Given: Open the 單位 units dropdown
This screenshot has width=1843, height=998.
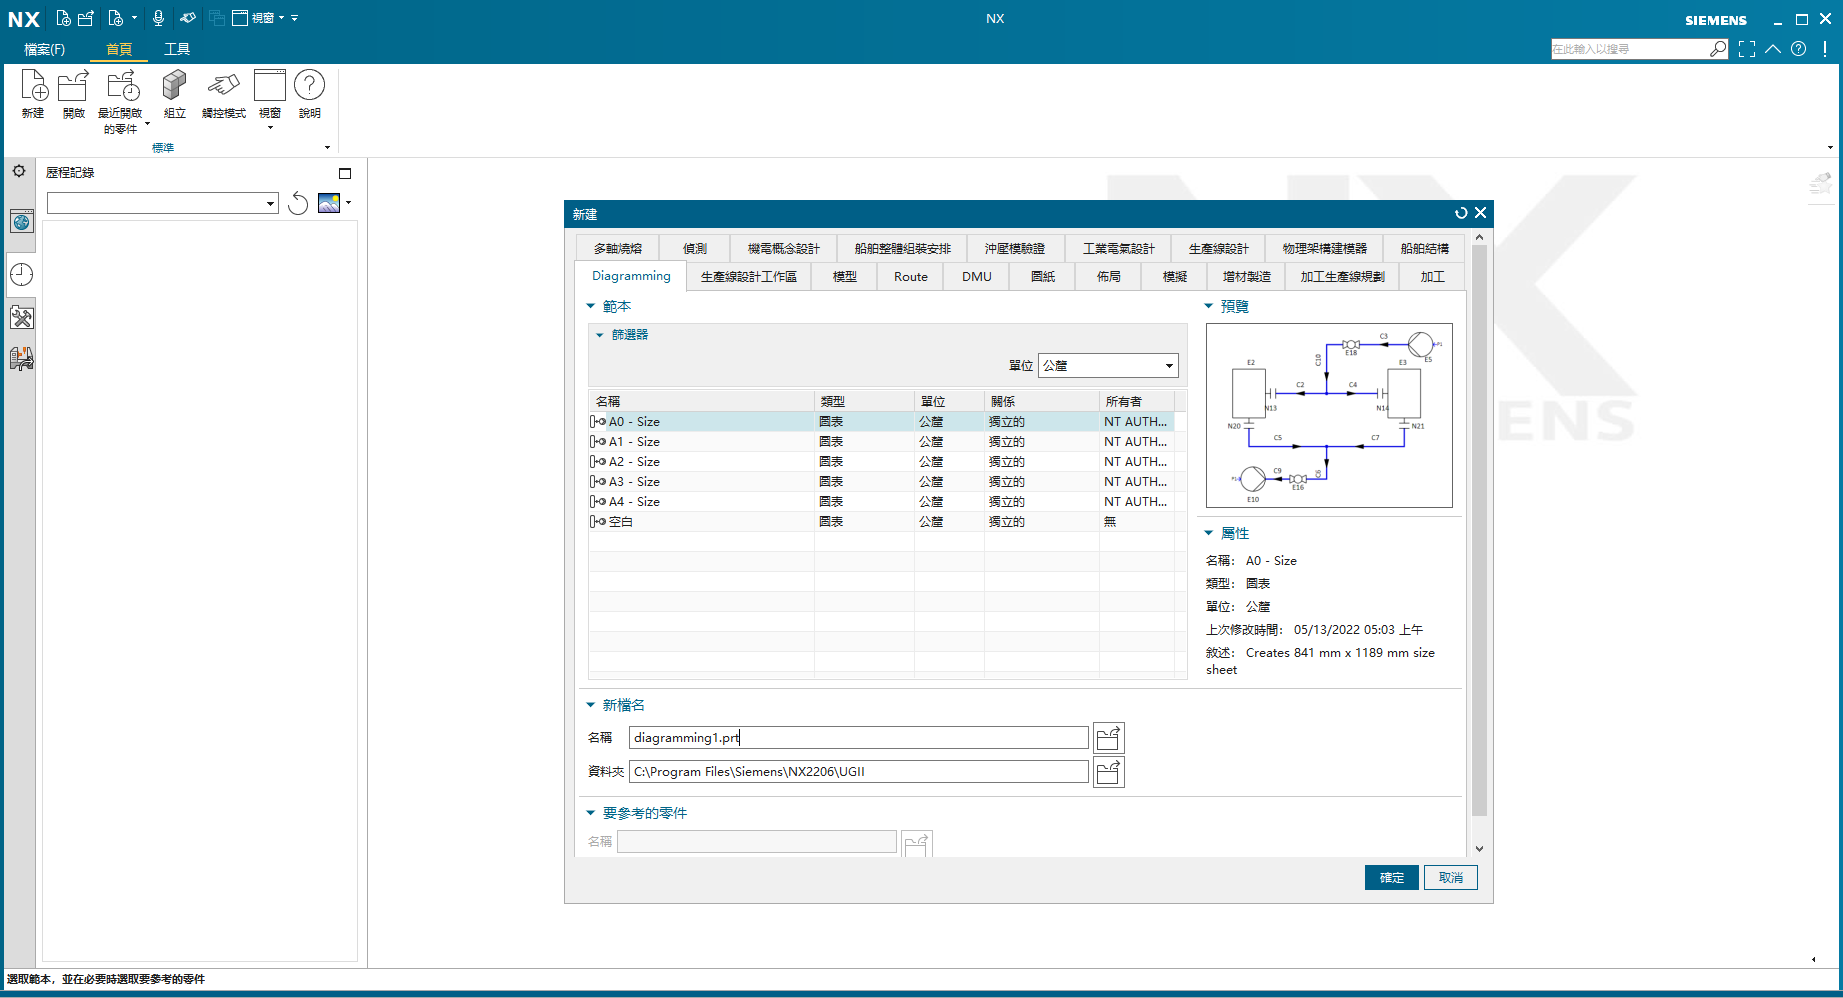Looking at the screenshot, I should (1108, 366).
